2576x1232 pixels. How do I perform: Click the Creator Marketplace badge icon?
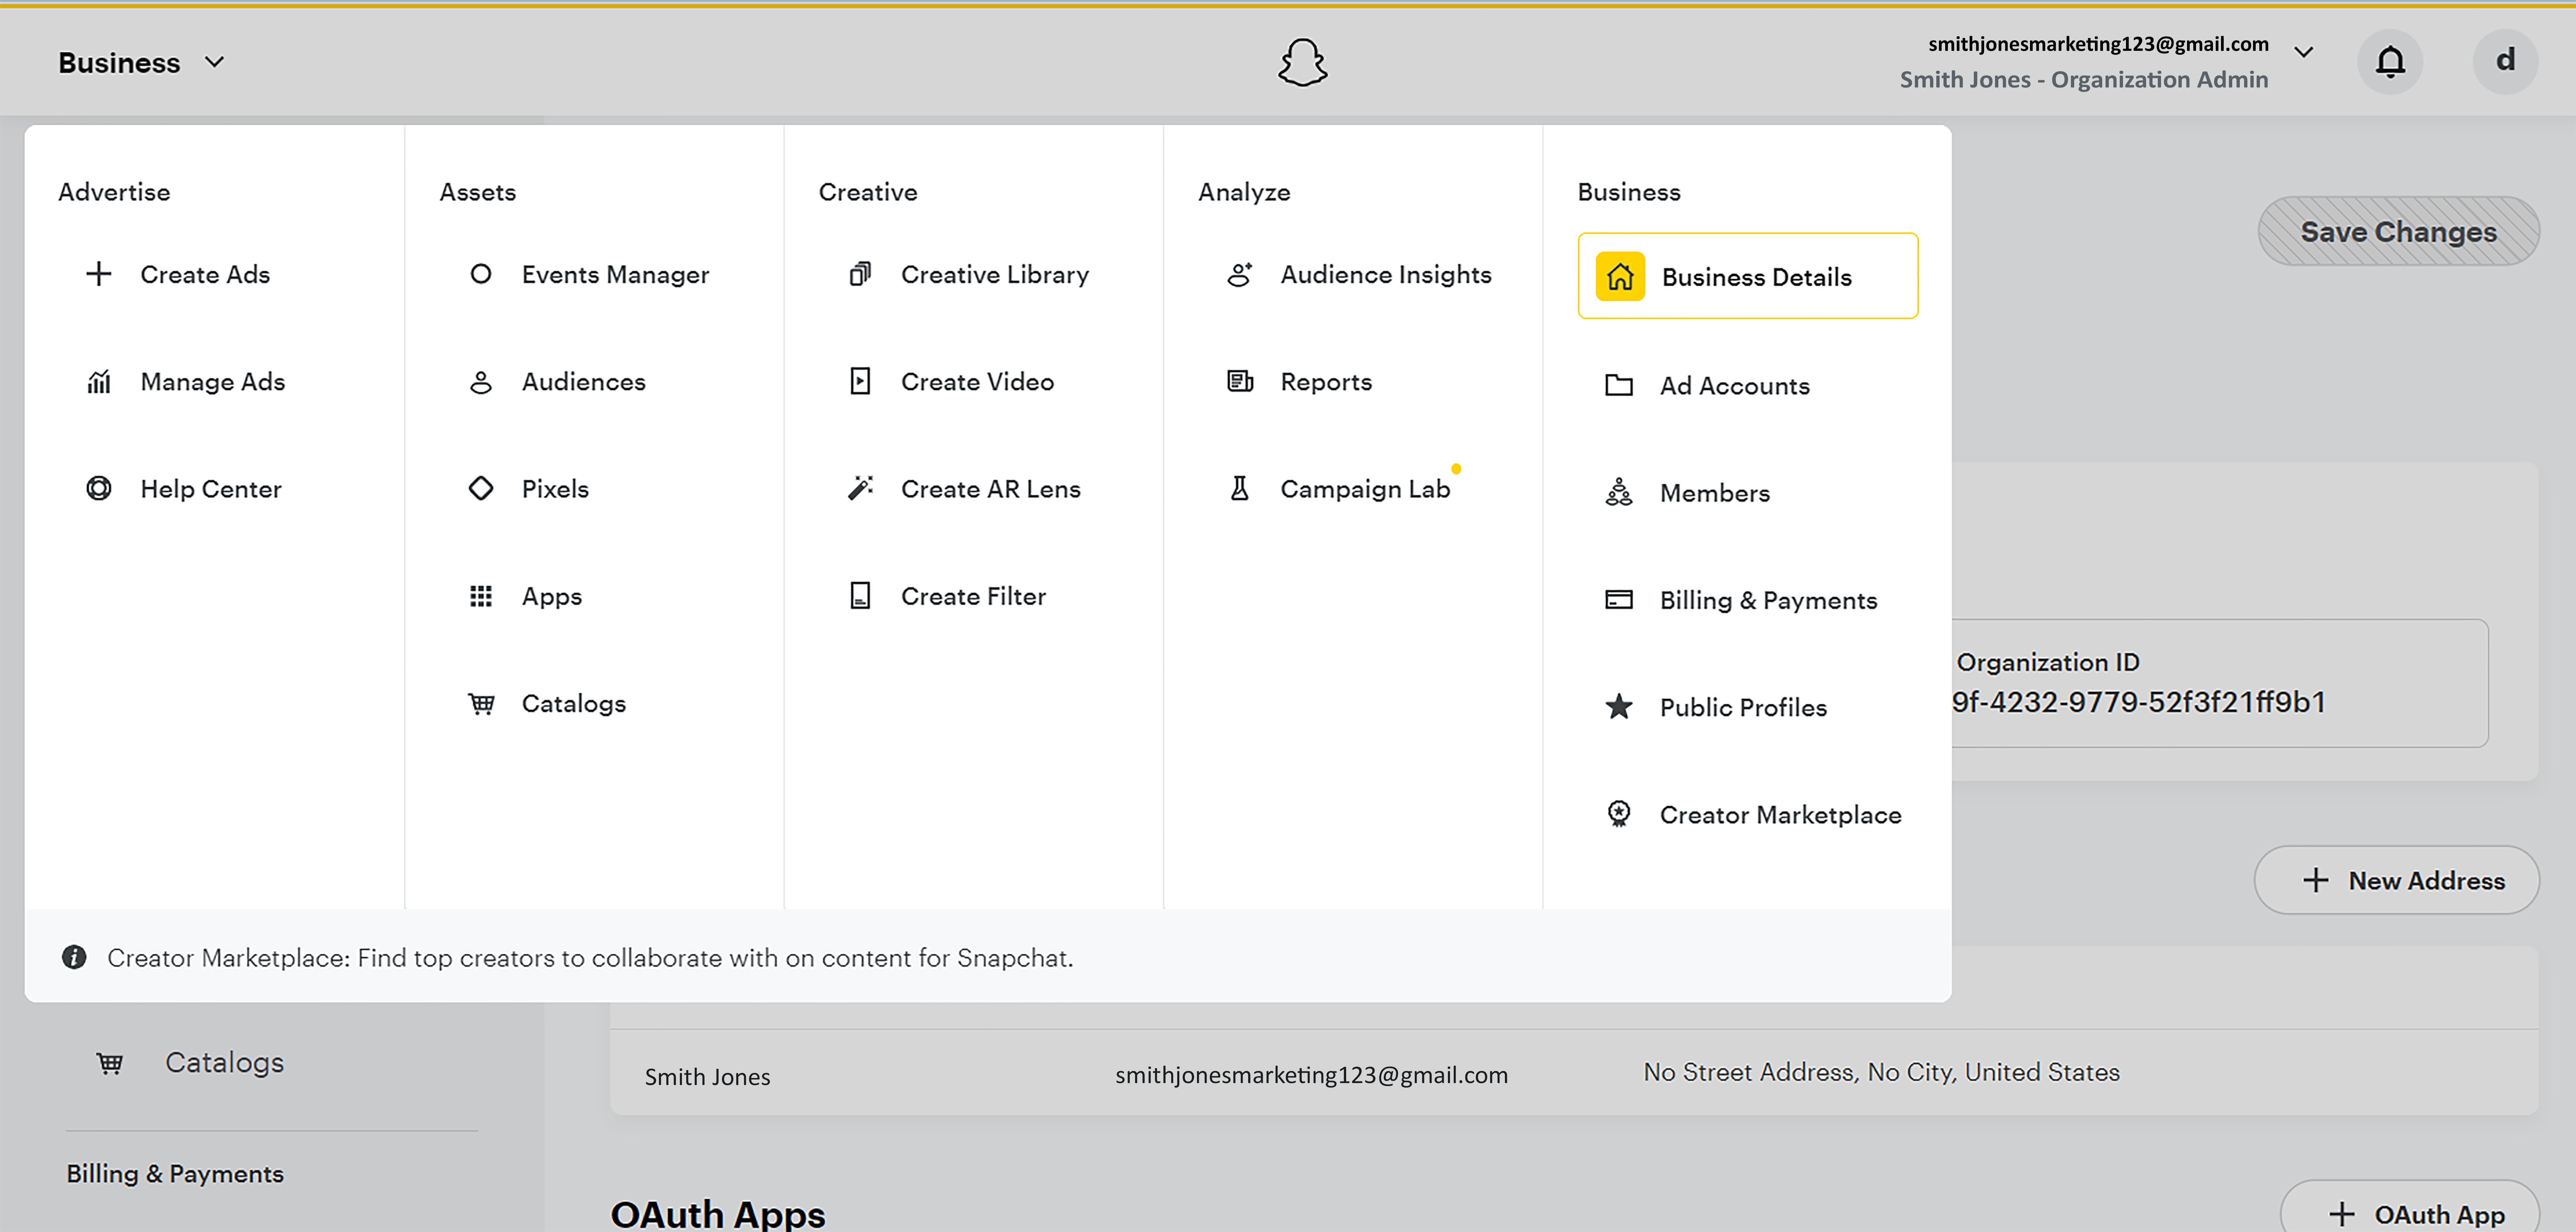(1619, 814)
